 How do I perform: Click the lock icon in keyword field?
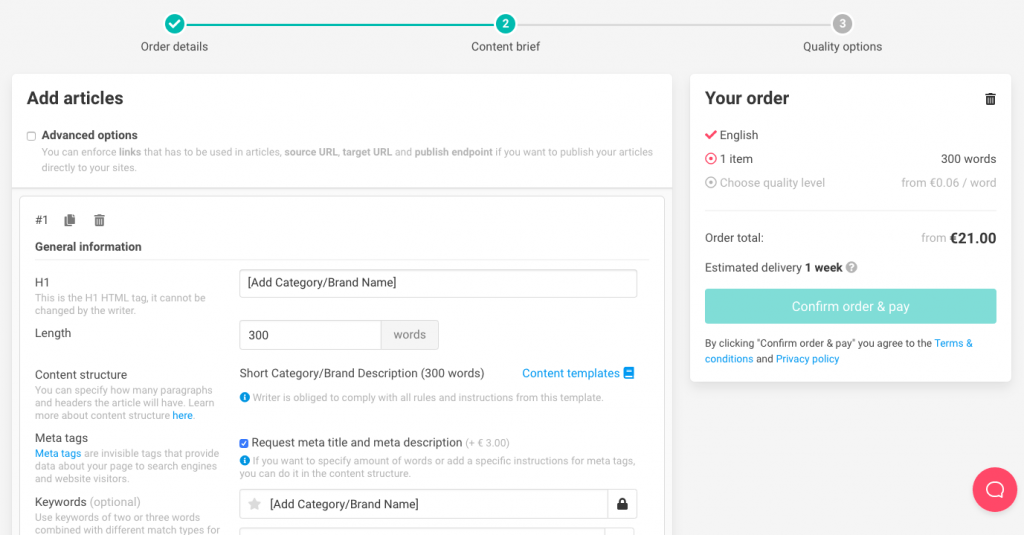pos(622,504)
